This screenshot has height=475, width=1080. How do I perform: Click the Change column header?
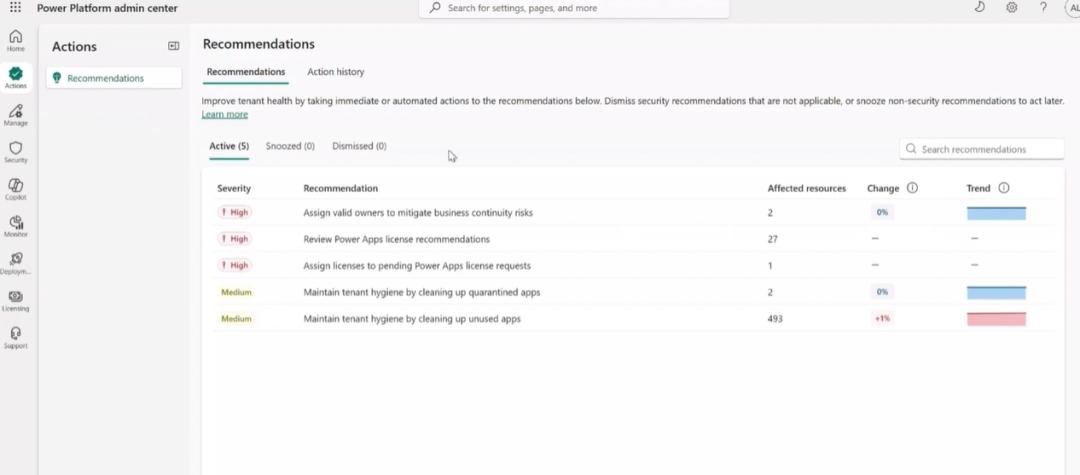pos(883,188)
